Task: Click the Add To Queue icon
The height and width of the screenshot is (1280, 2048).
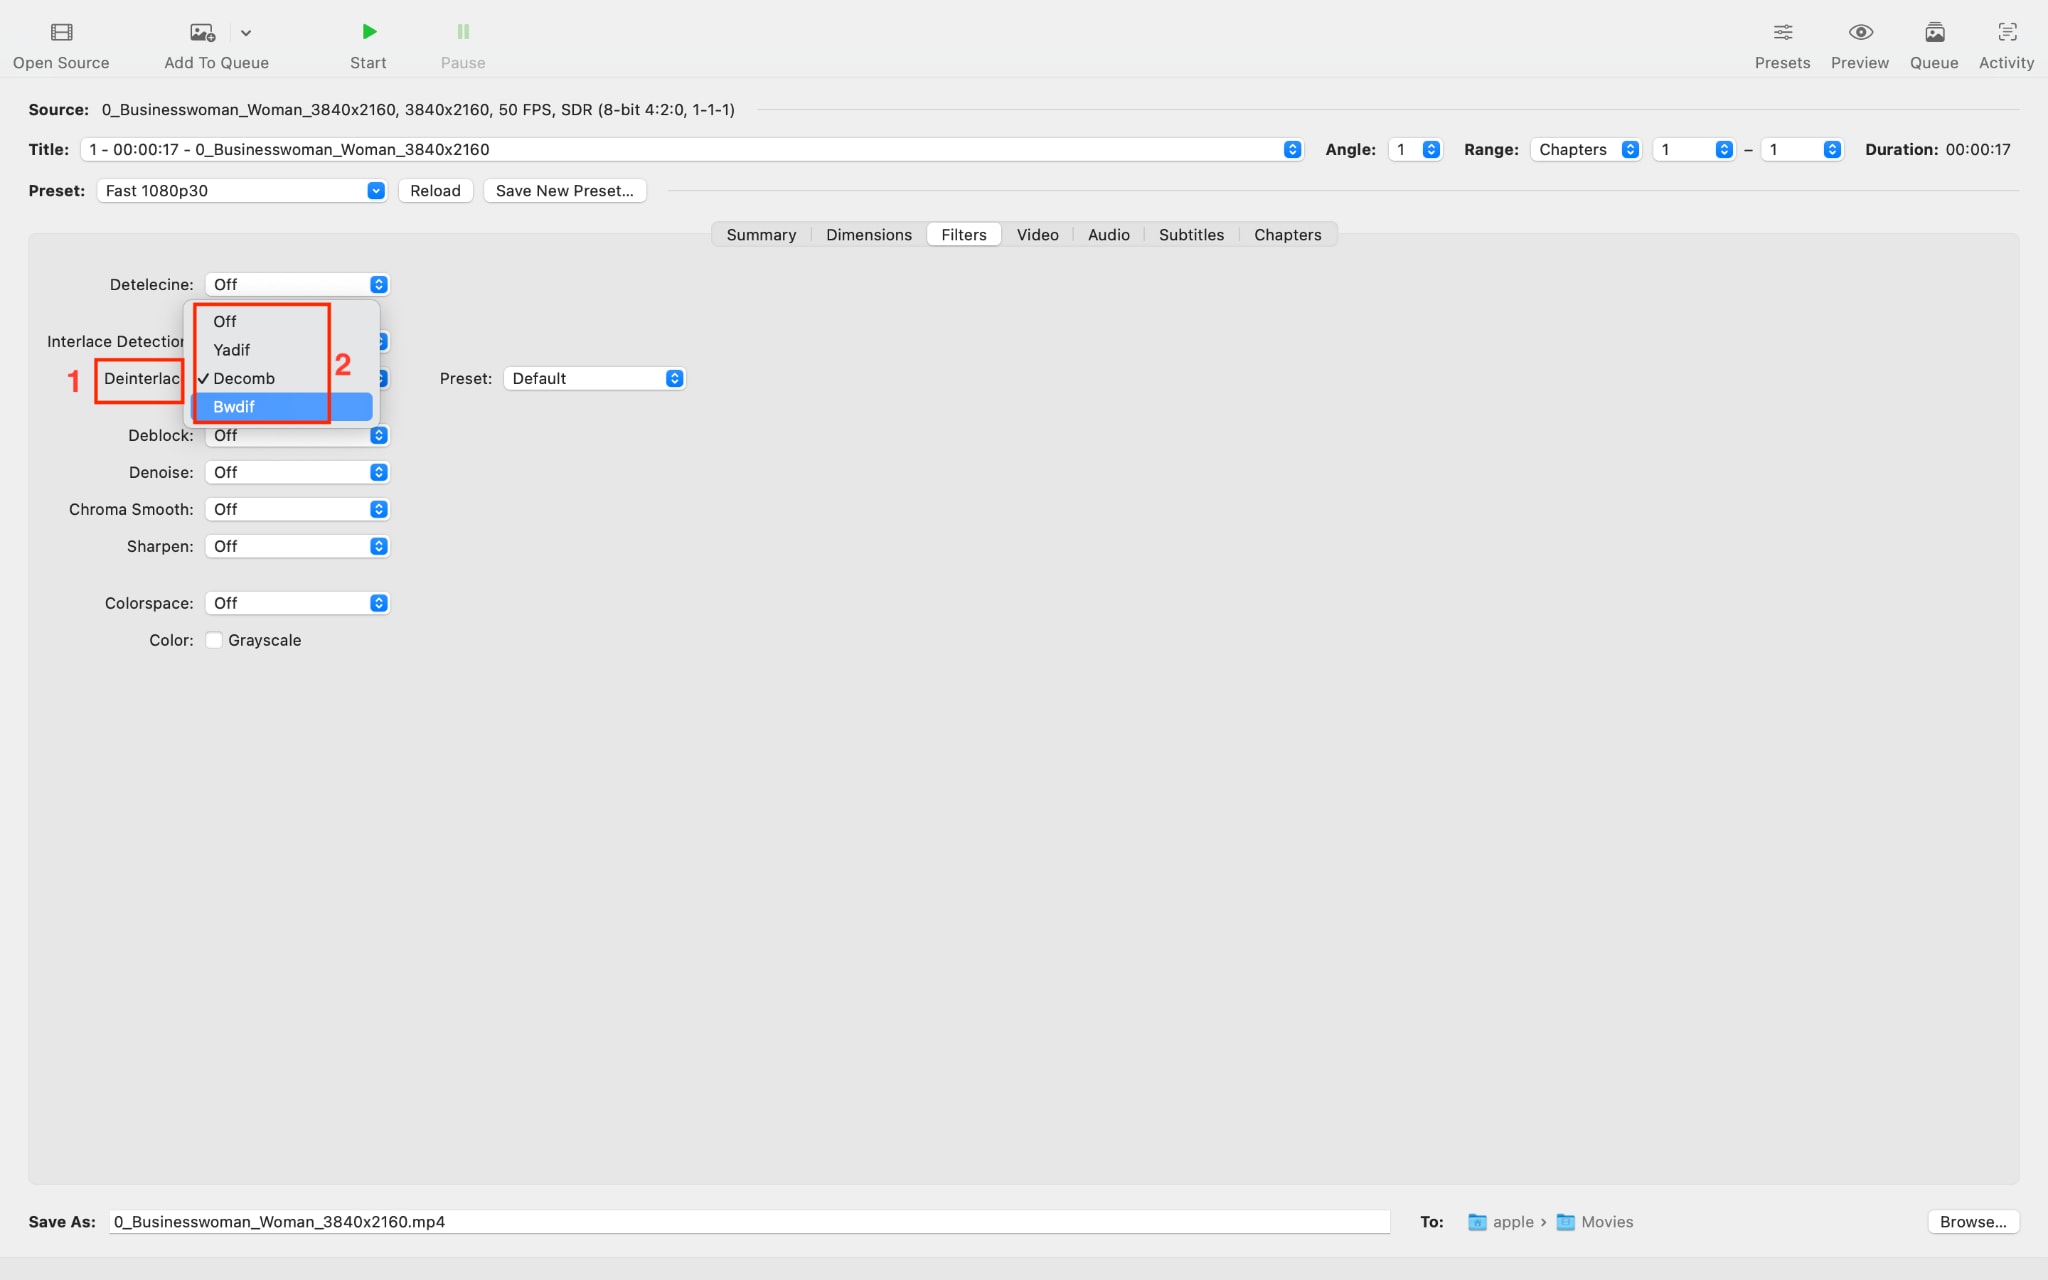Action: (202, 32)
